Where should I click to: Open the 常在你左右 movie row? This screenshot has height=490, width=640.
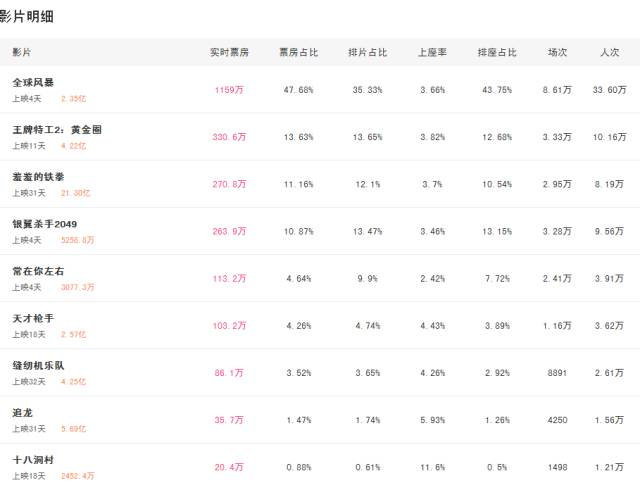pyautogui.click(x=39, y=270)
